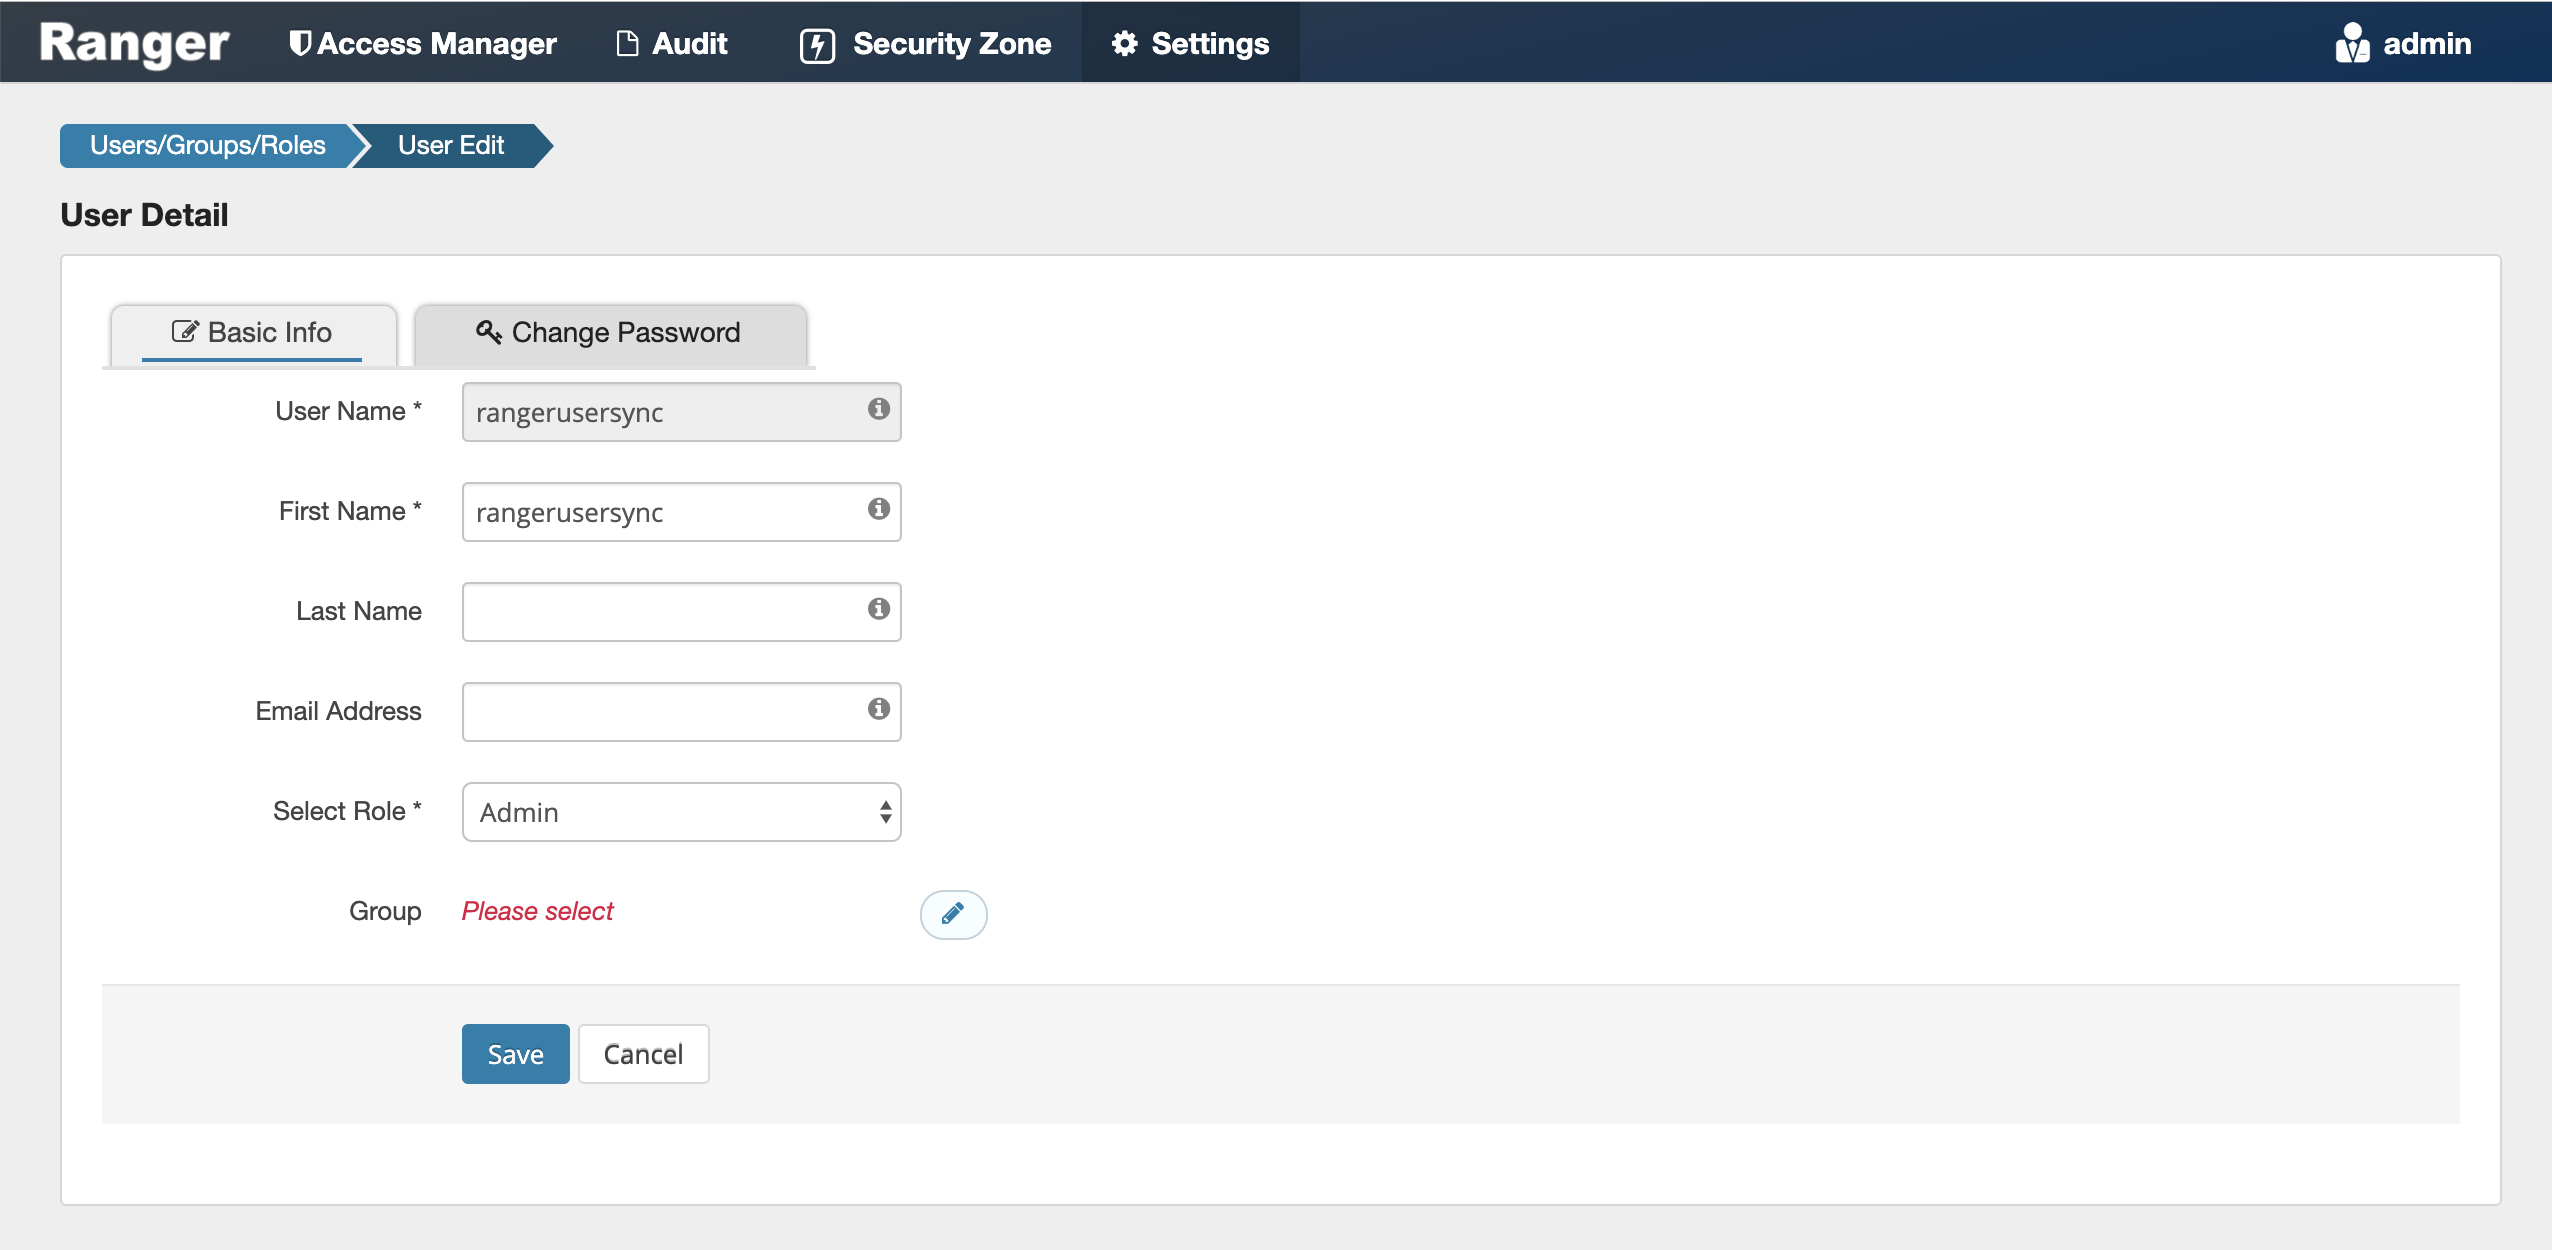
Task: Open the Access Manager menu
Action: pyautogui.click(x=423, y=43)
